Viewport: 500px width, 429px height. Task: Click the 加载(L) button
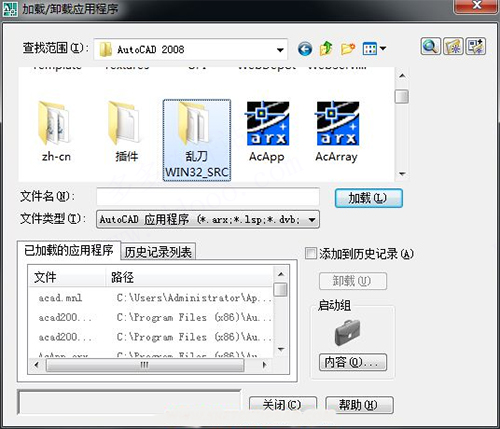tap(368, 198)
